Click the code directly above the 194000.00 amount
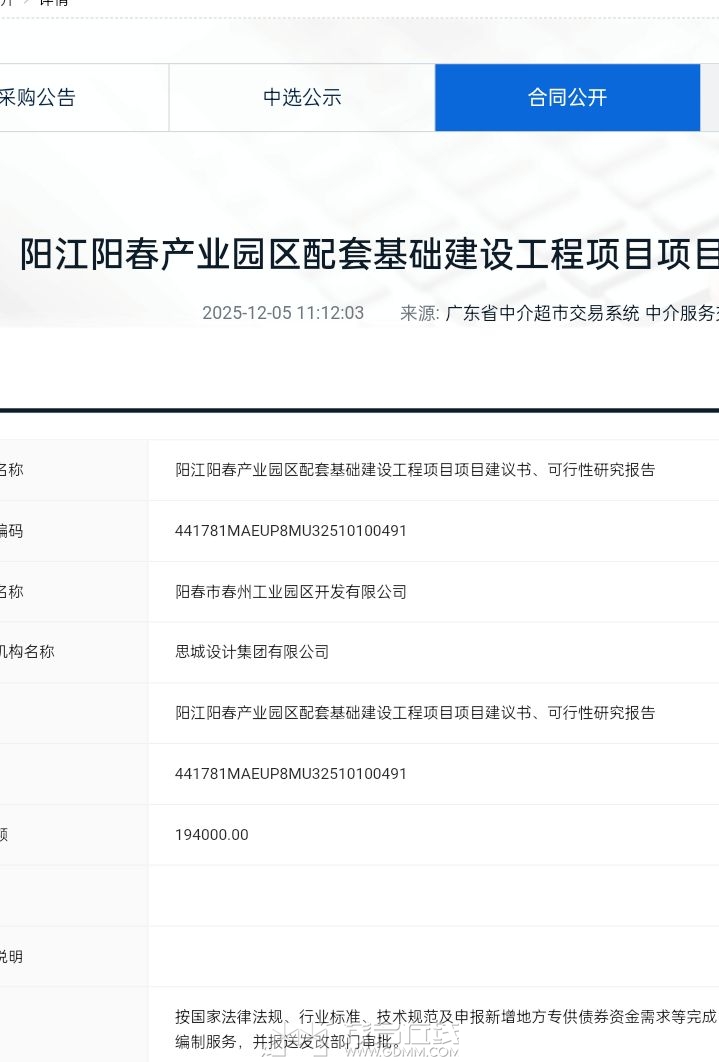This screenshot has width=719, height=1062. click(291, 774)
